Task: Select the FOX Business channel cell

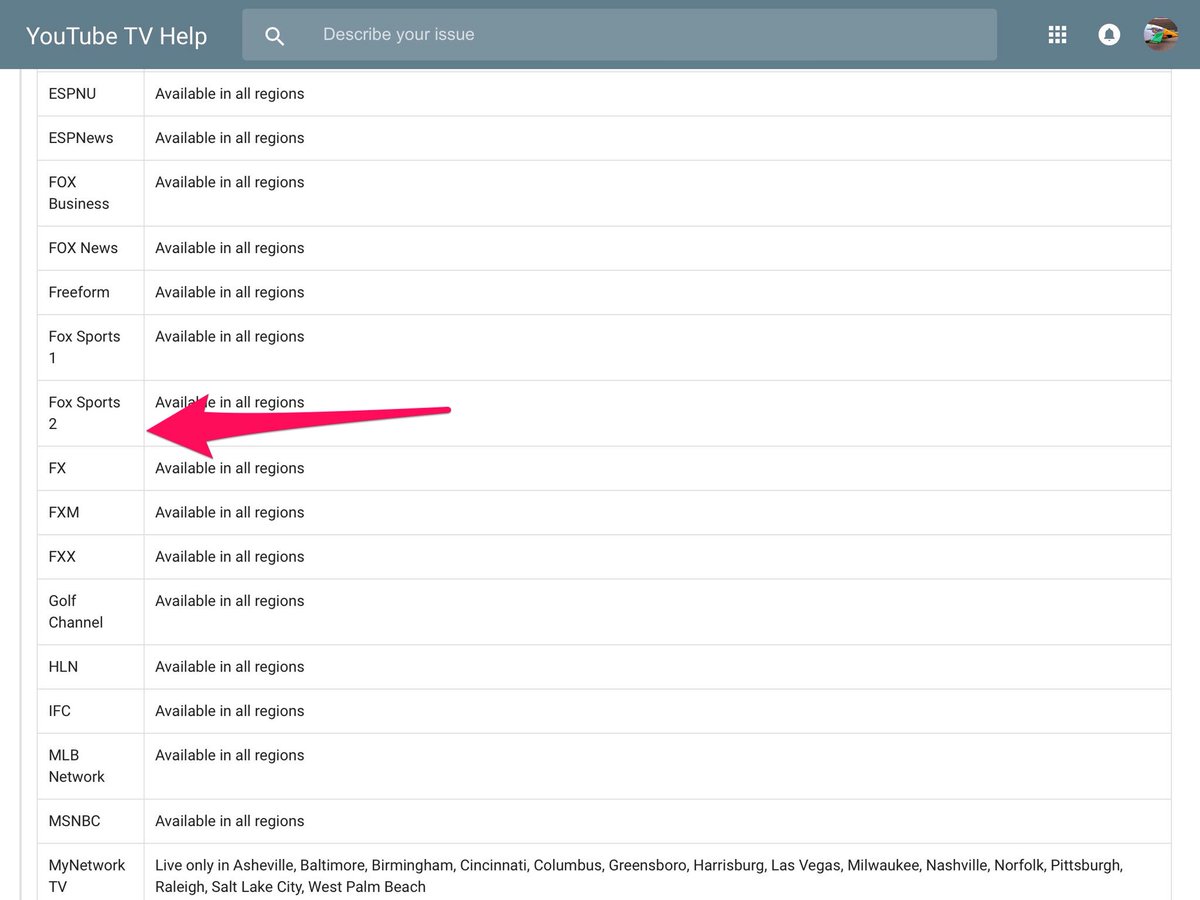Action: [91, 193]
